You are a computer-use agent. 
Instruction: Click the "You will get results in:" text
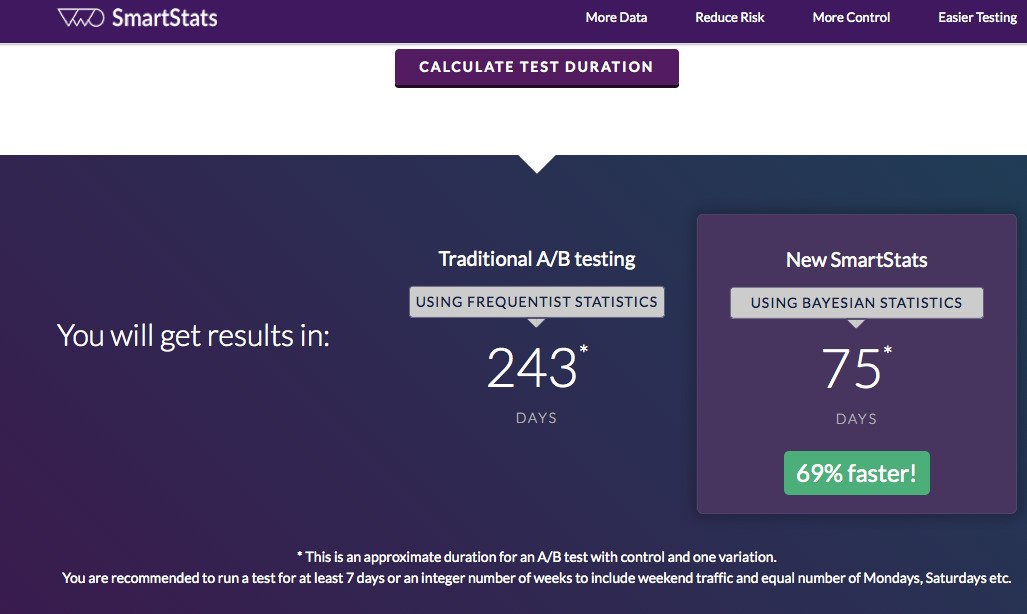click(x=193, y=336)
